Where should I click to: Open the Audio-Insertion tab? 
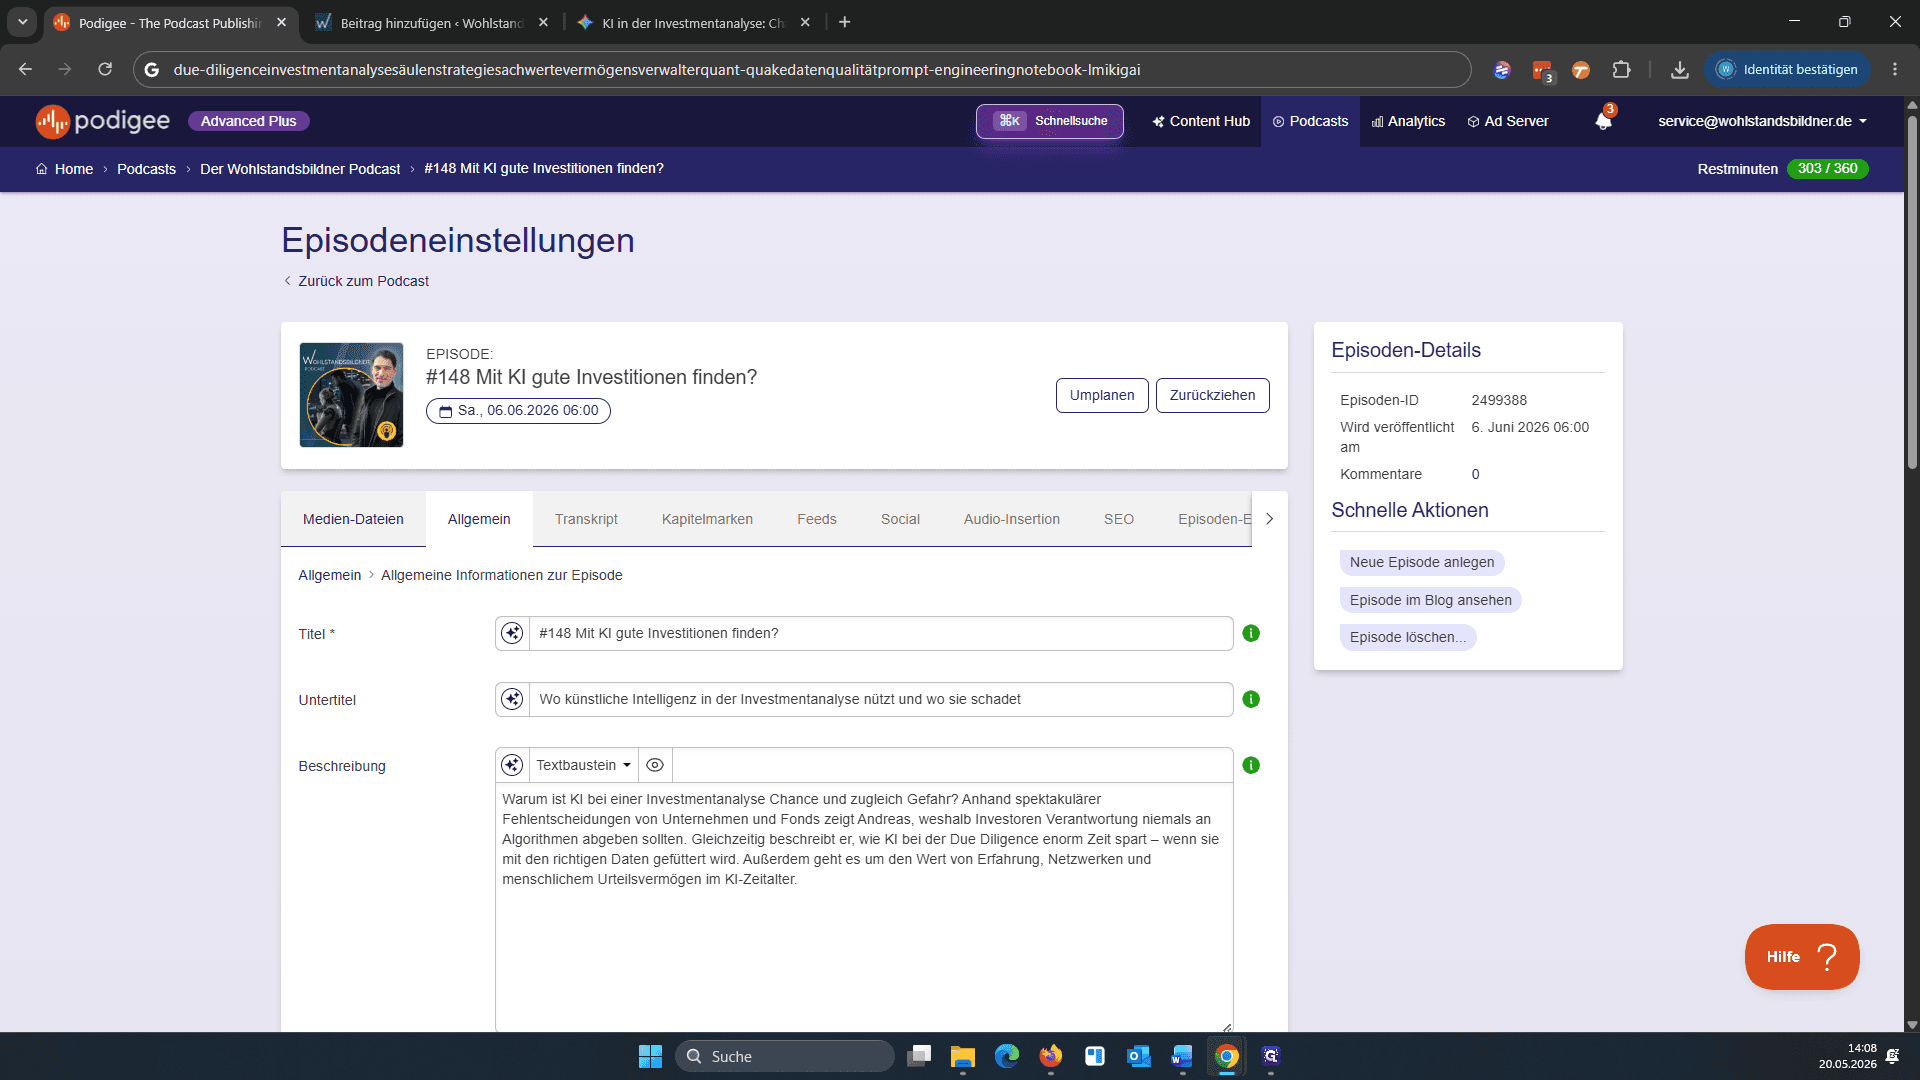(x=1011, y=519)
